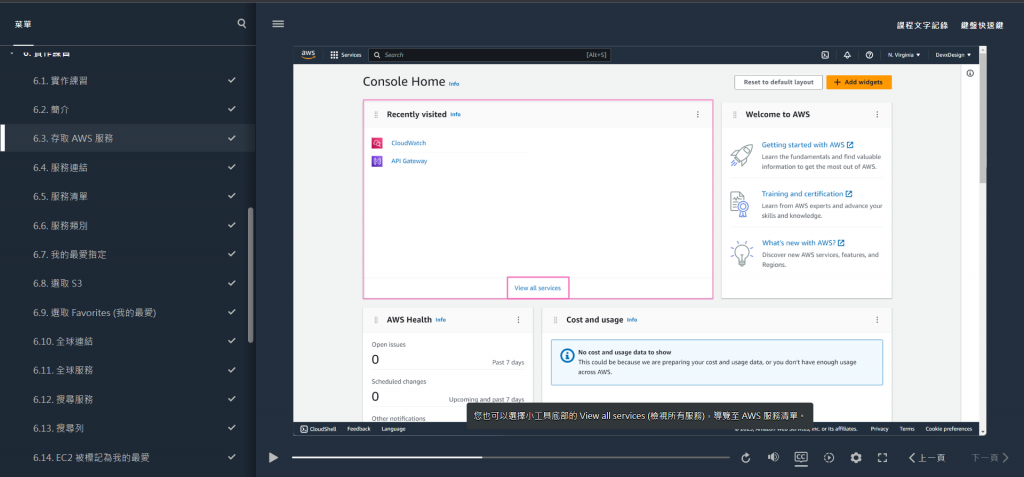Click the certificate Training icon
Image resolution: width=1024 pixels, height=477 pixels.
point(739,205)
